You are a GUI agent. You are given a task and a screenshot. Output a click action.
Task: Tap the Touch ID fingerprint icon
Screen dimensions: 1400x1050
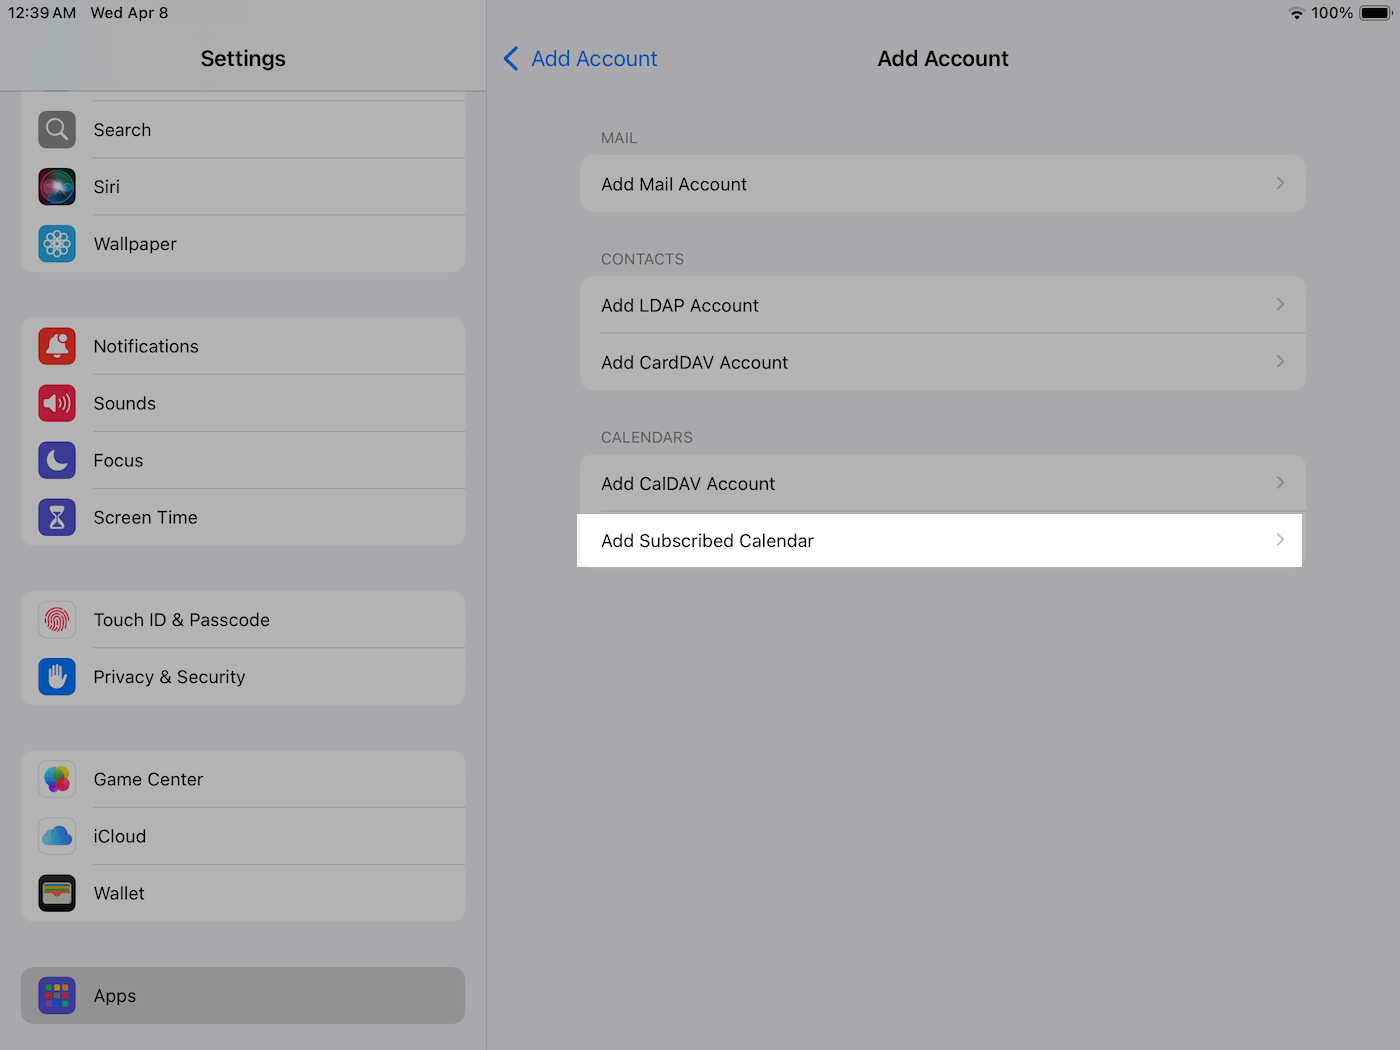[x=57, y=620]
